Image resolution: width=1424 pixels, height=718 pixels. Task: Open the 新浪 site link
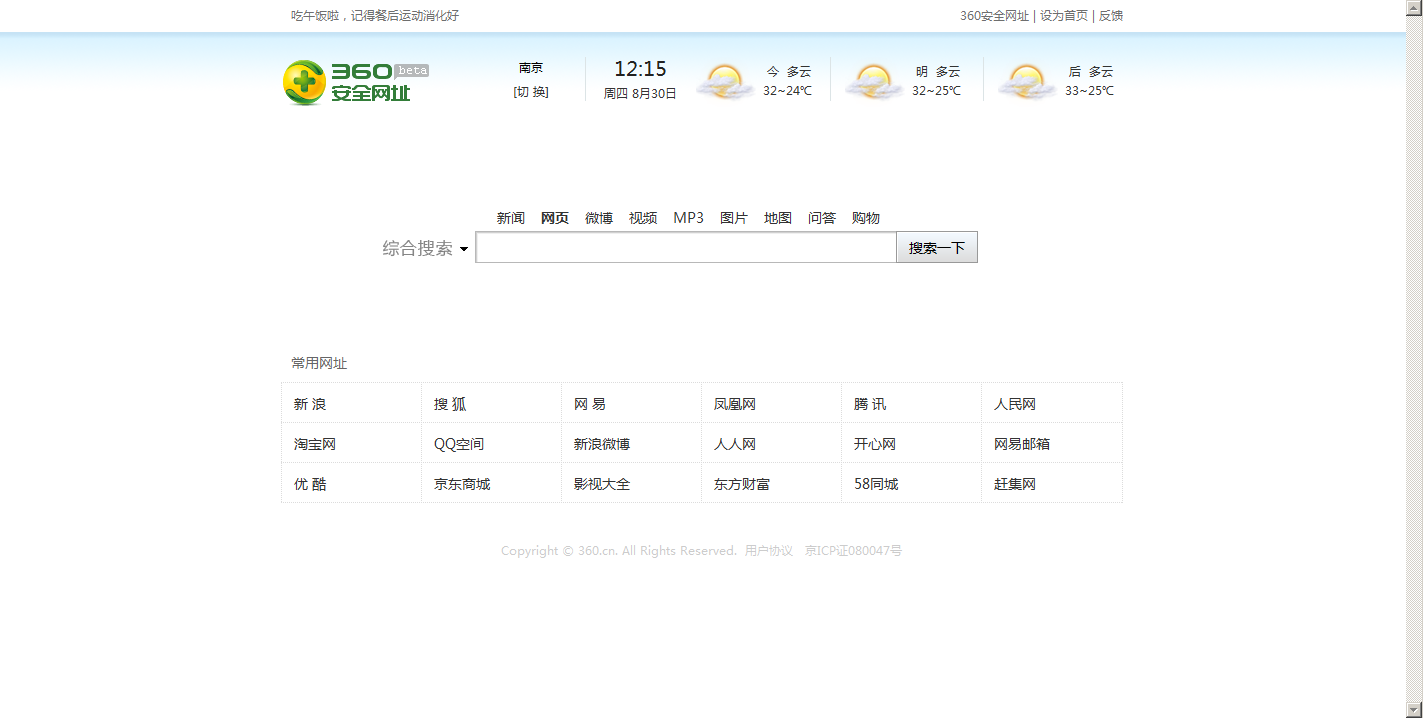310,404
